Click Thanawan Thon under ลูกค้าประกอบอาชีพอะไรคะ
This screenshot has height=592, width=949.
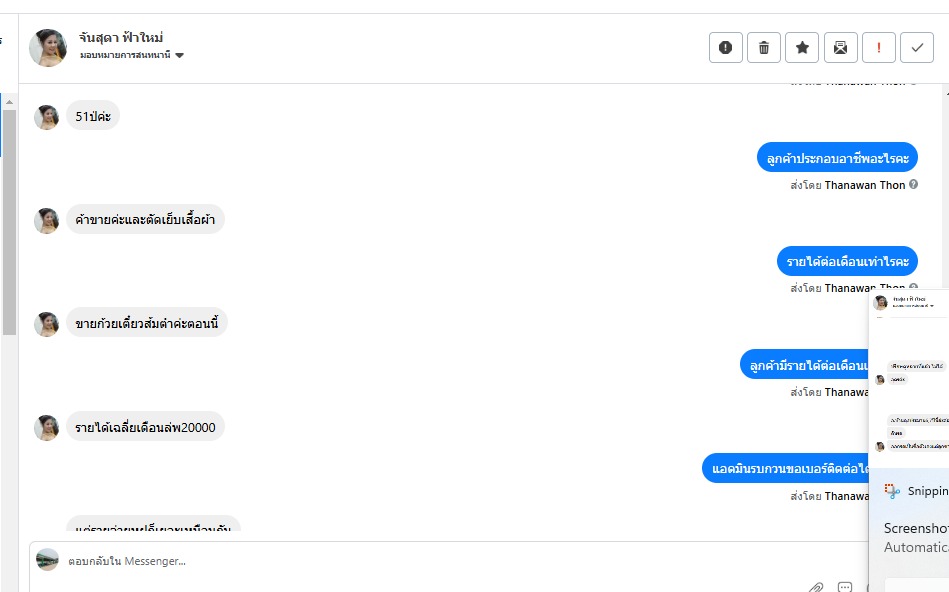(x=864, y=185)
